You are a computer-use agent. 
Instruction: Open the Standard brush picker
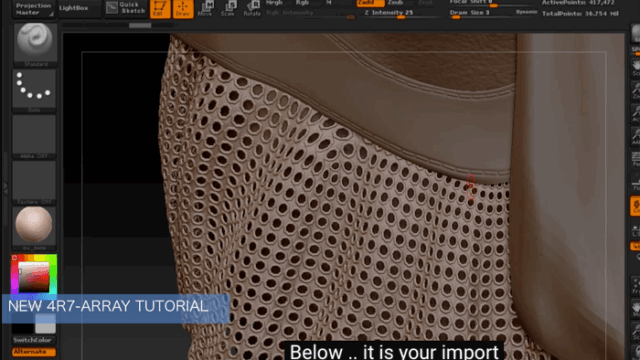point(36,44)
